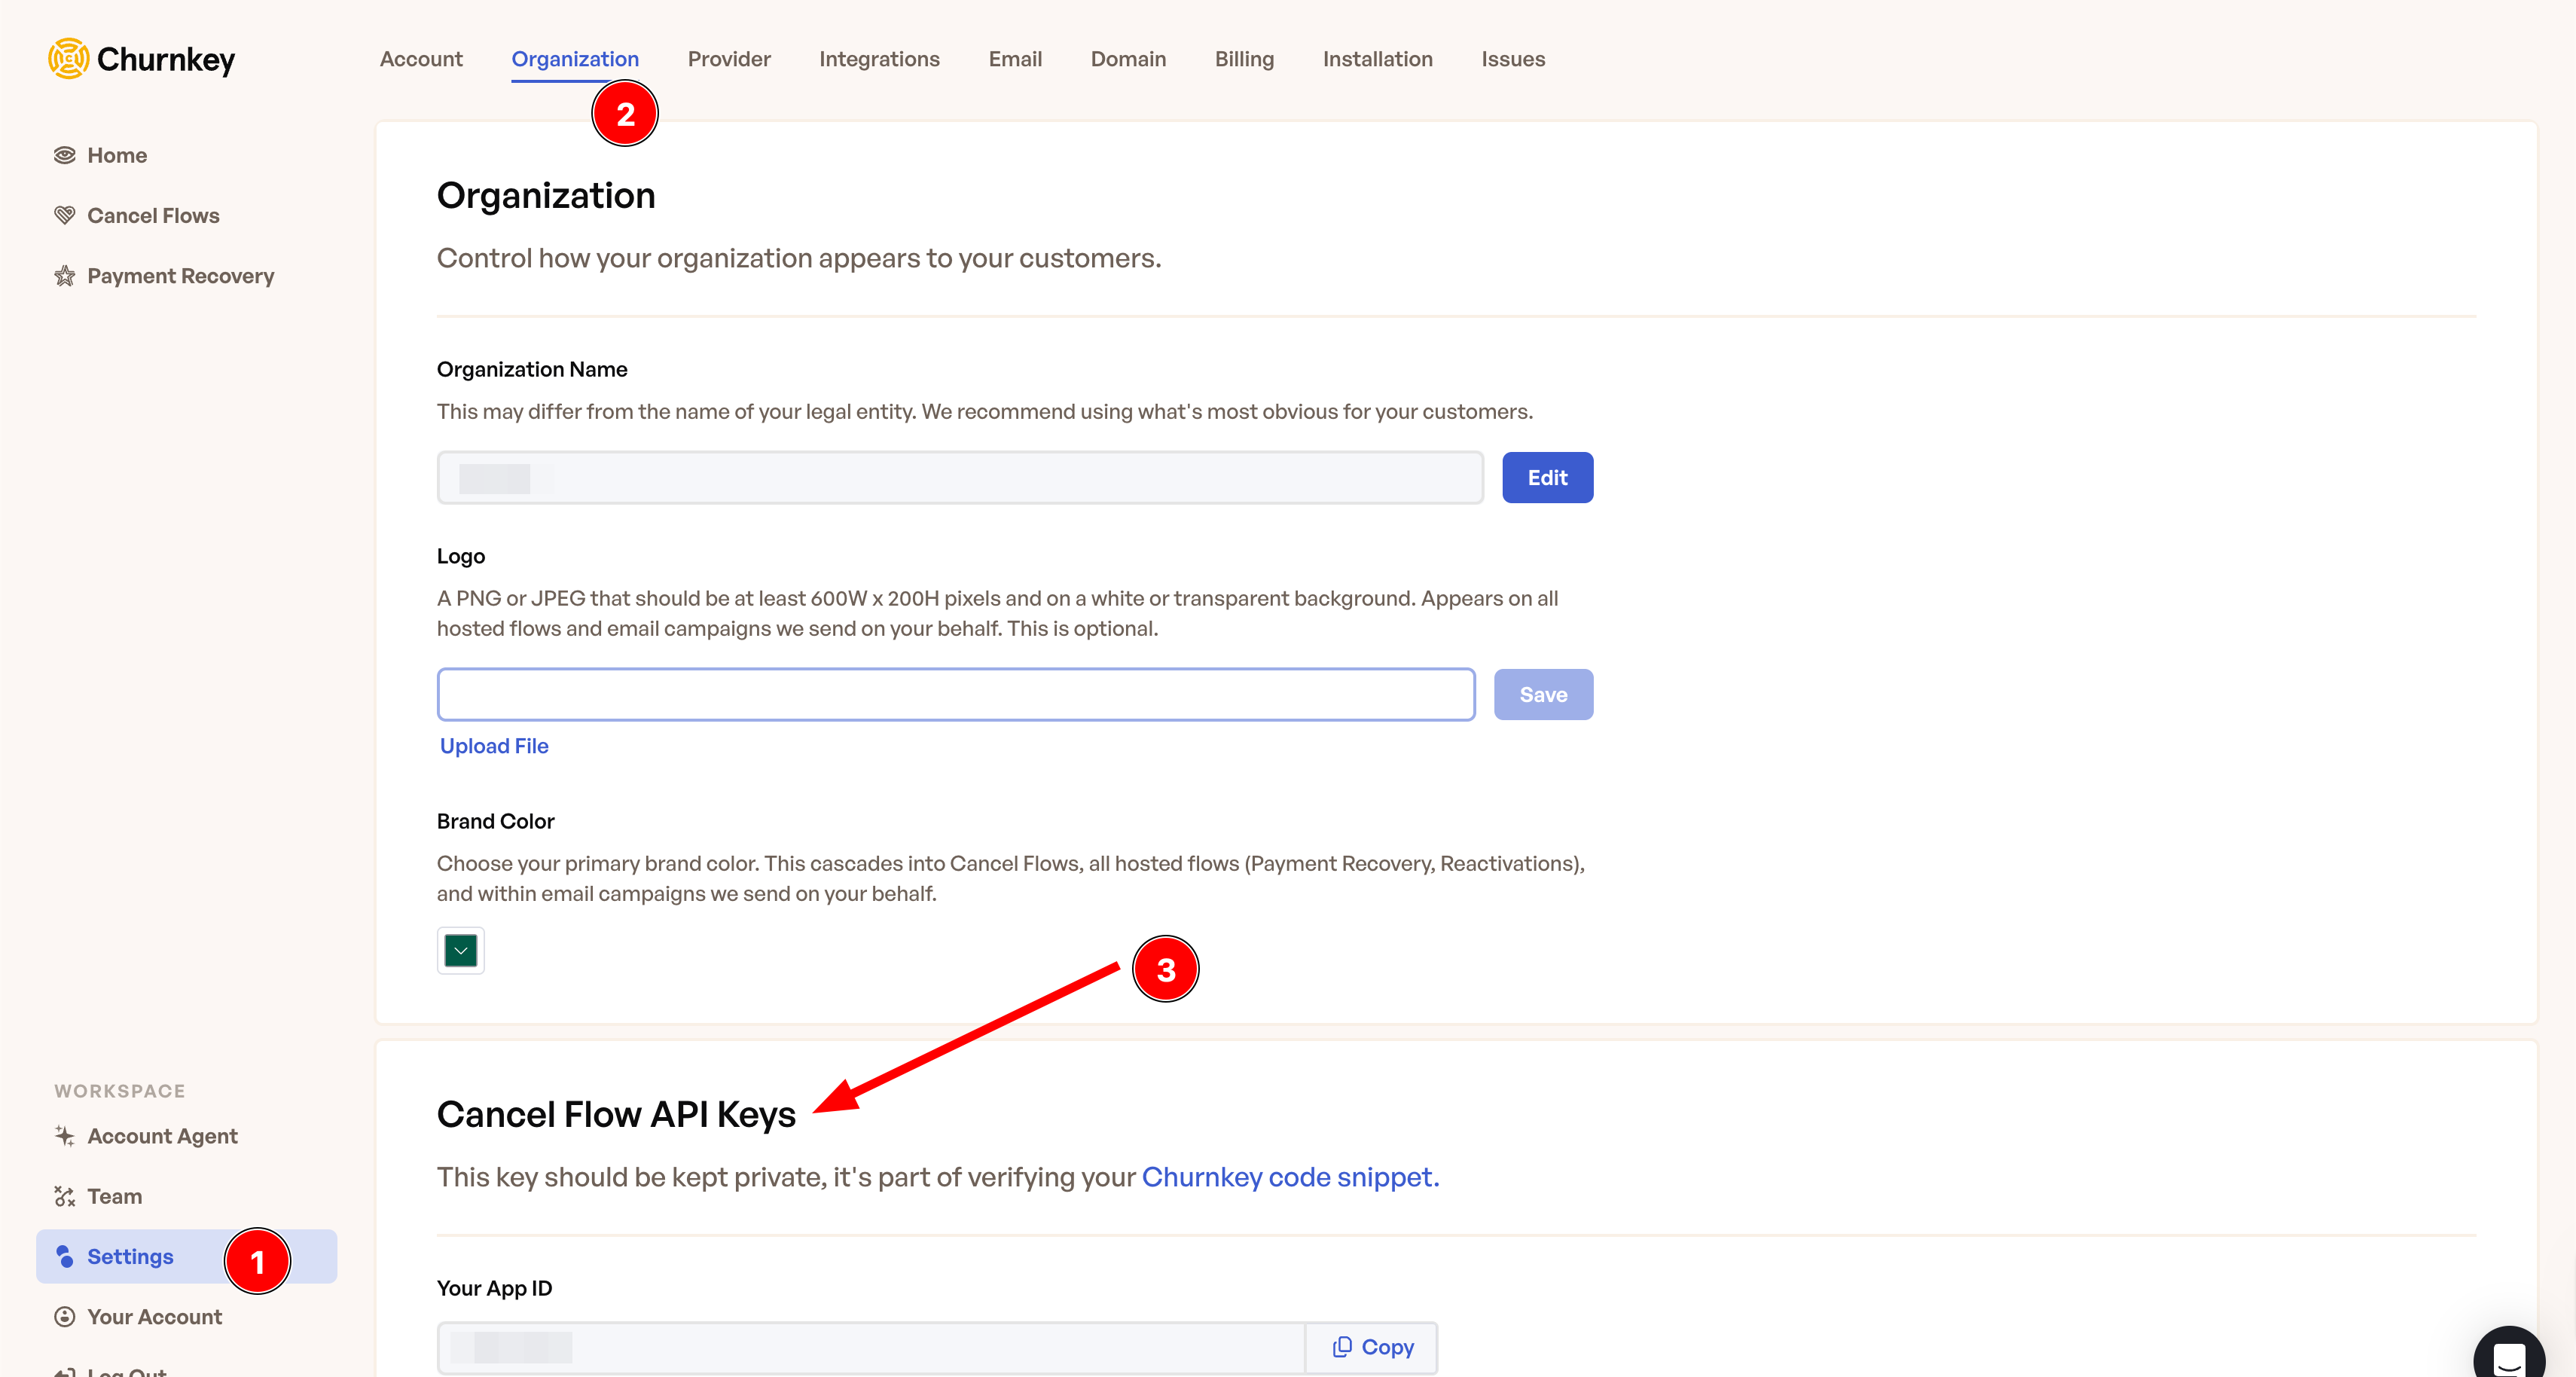Screen dimensions: 2576x1377
Task: Select the Cancel Flows sidebar icon
Action: coord(65,214)
